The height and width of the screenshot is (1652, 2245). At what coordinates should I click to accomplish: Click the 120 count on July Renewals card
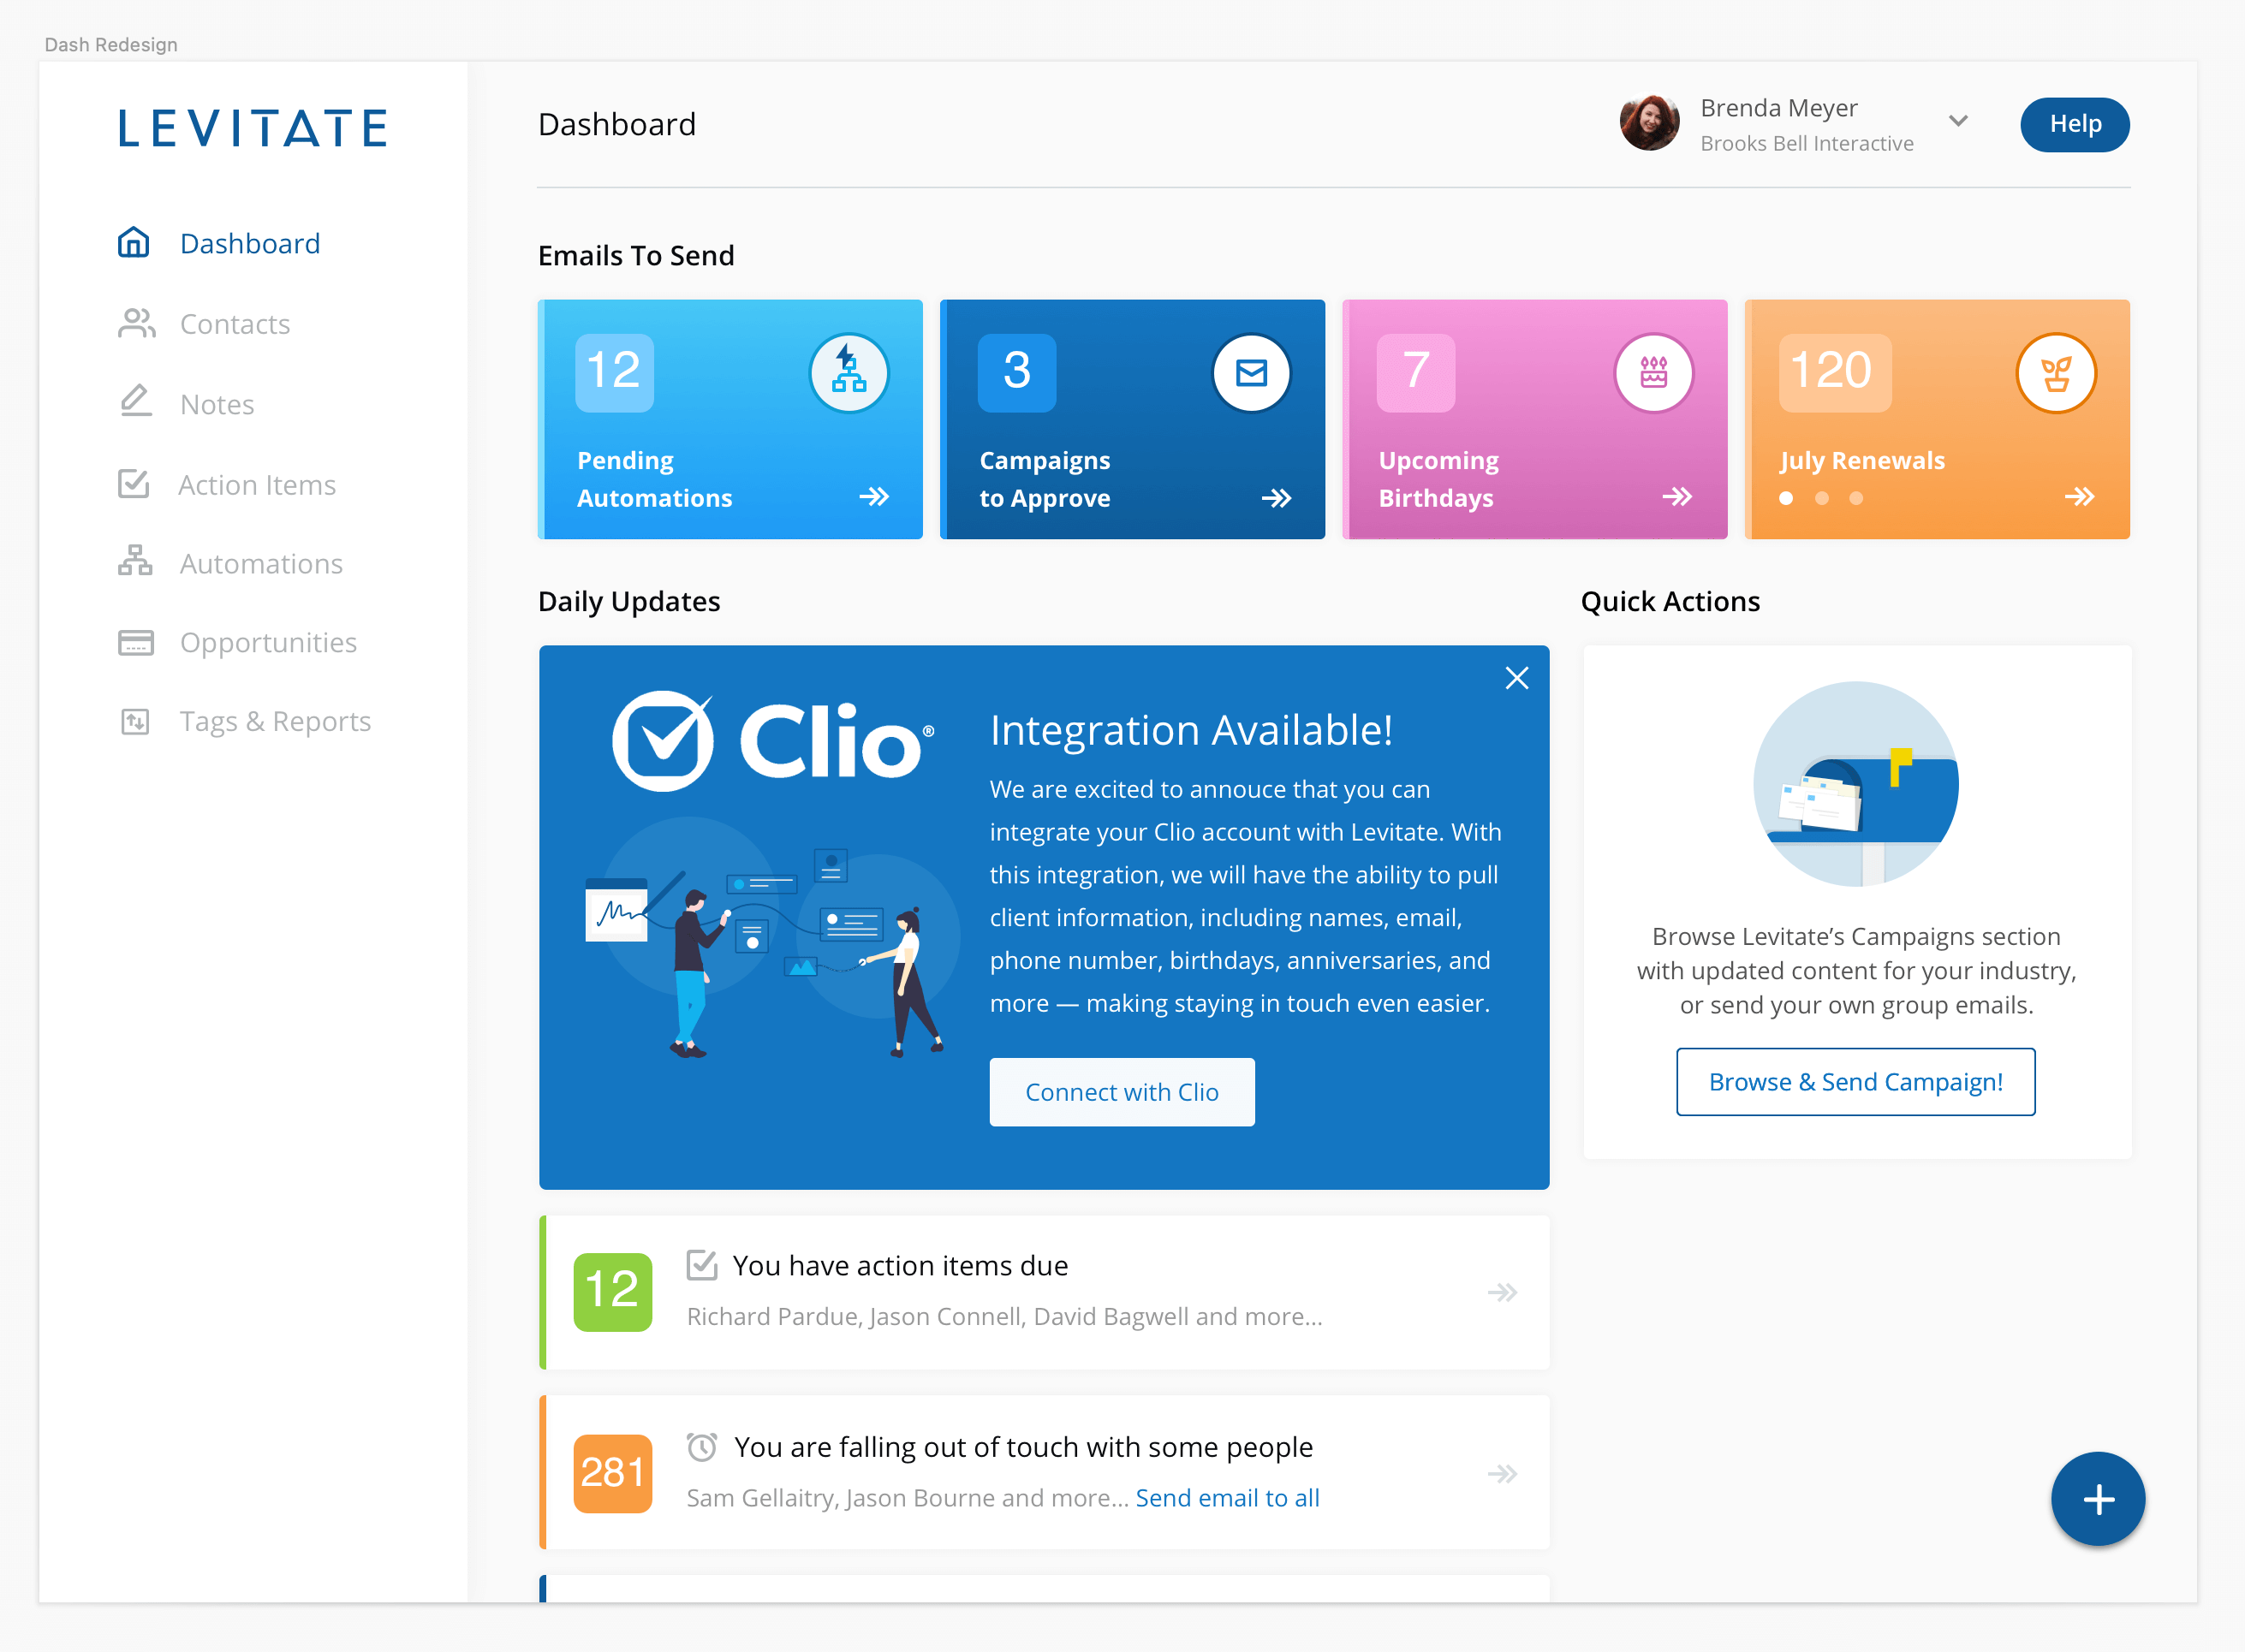click(1835, 372)
